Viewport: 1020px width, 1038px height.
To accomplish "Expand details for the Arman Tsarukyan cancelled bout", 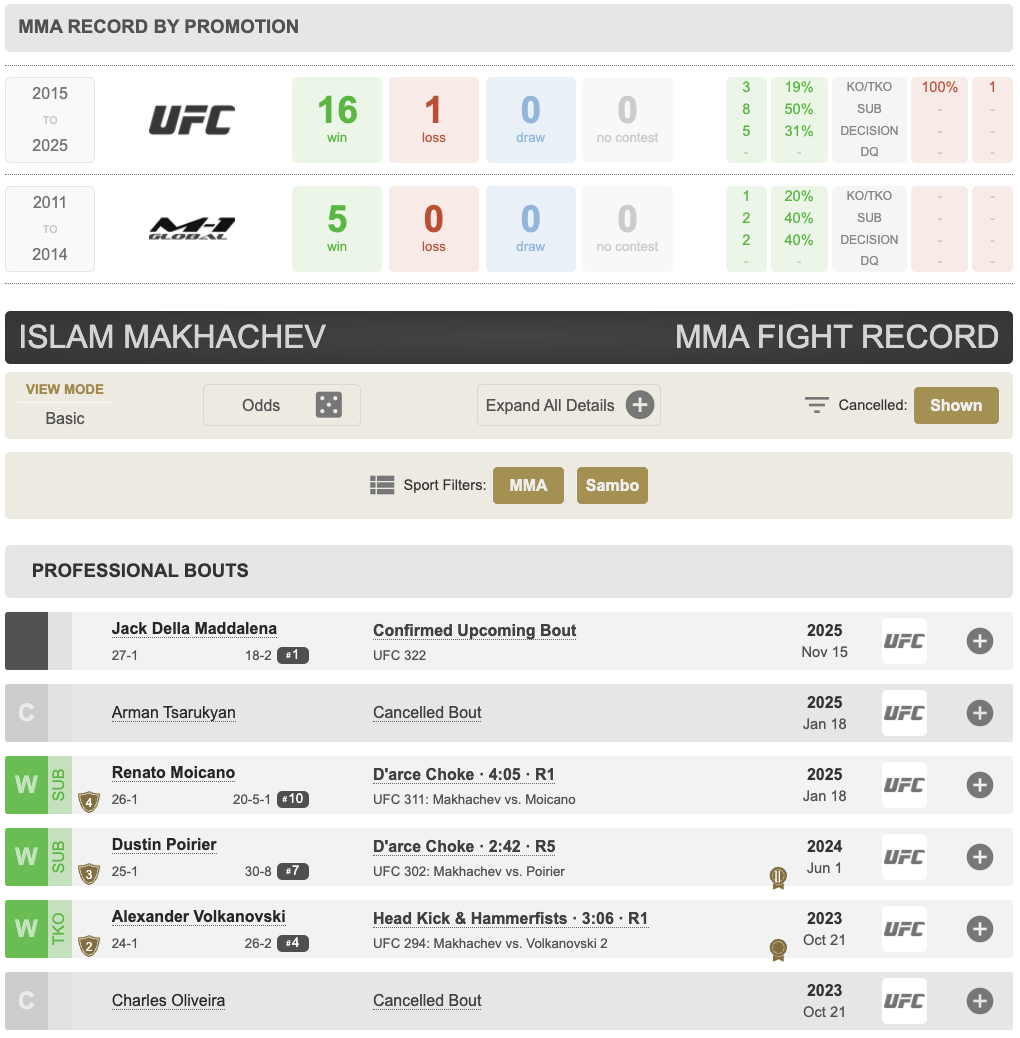I will click(x=979, y=713).
